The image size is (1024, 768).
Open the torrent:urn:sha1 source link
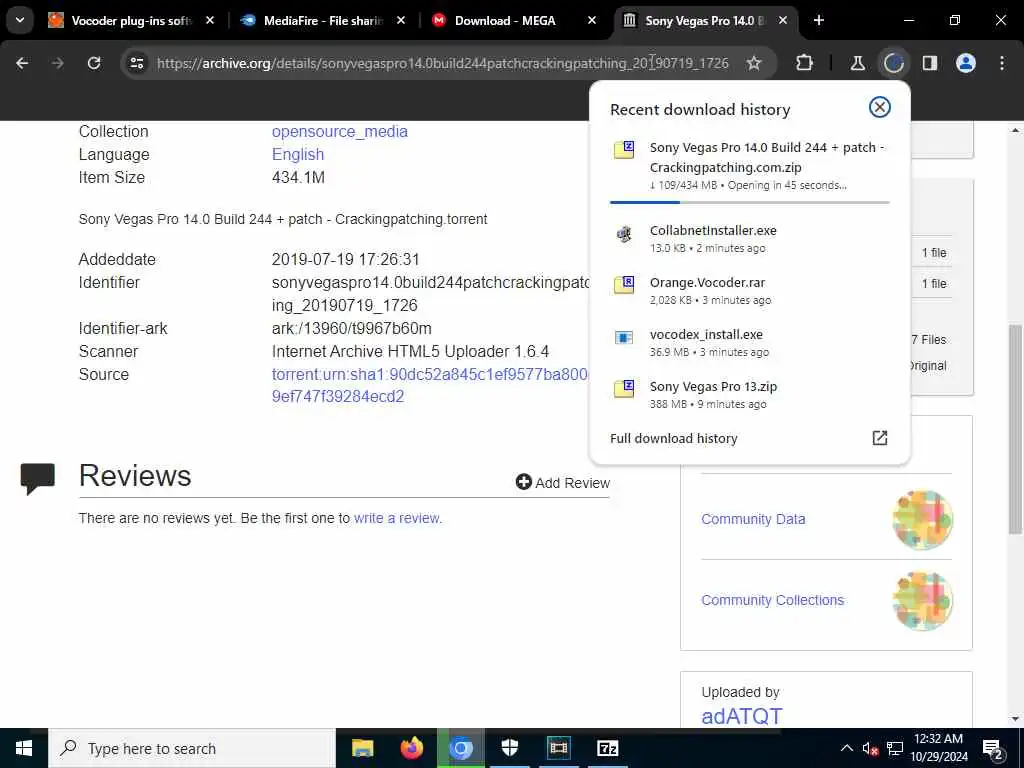[x=430, y=385]
